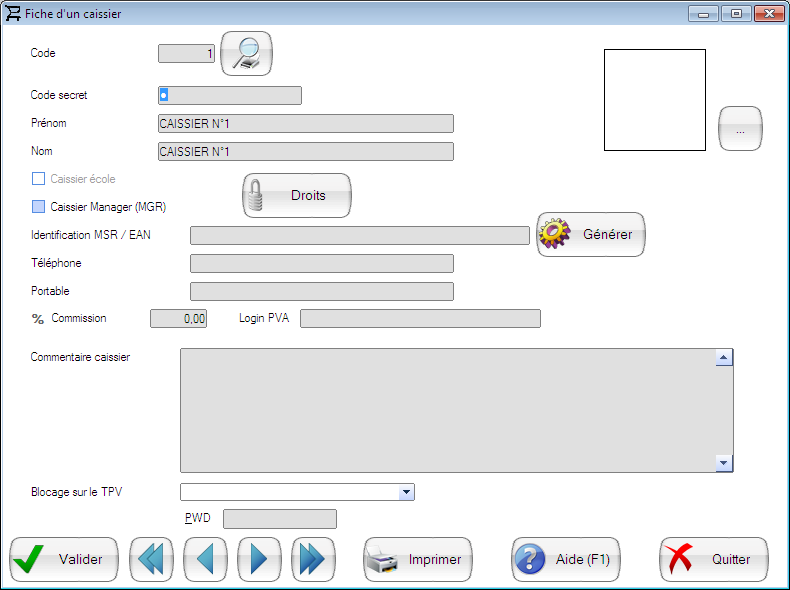Open help with the Aide (F1) button
Image resolution: width=790 pixels, height=590 pixels.
pos(566,559)
